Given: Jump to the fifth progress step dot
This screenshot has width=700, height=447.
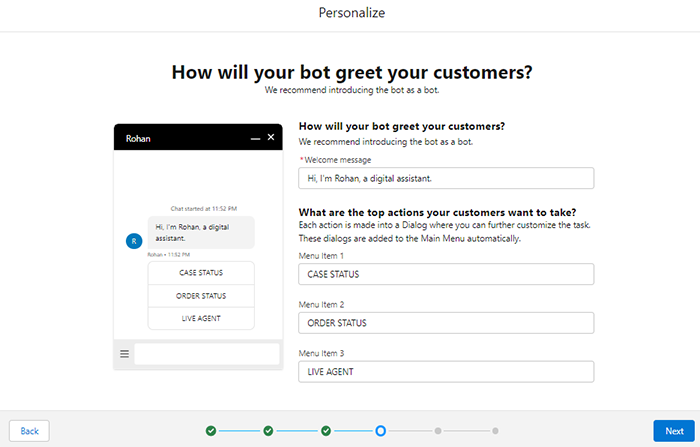Looking at the screenshot, I should [x=437, y=431].
